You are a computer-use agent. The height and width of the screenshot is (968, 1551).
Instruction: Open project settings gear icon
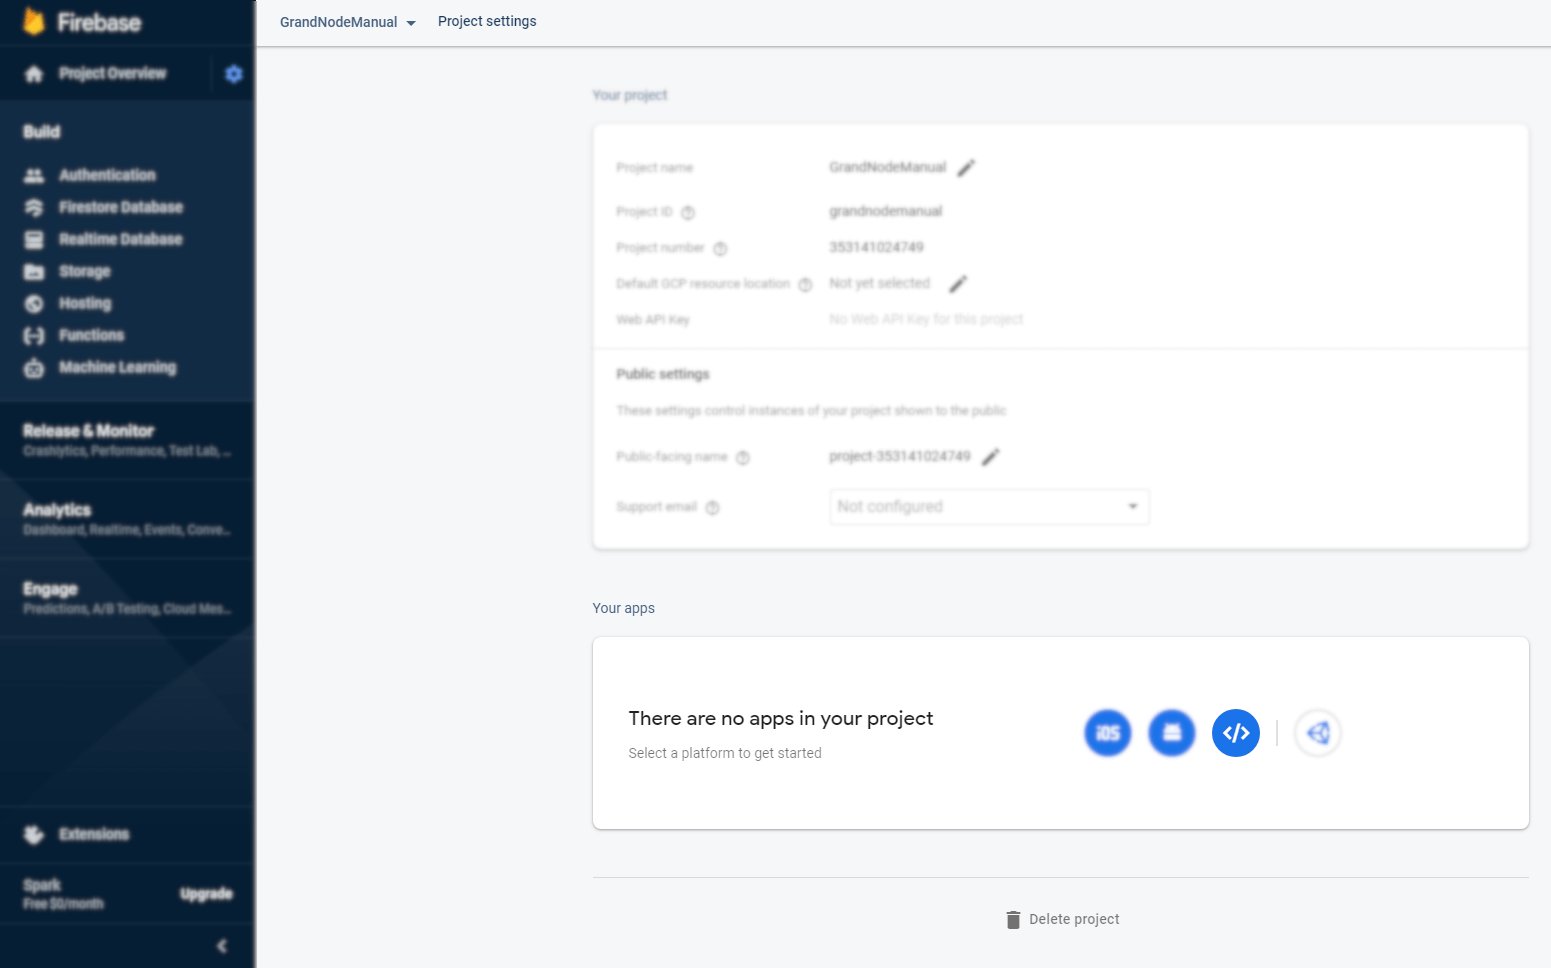click(234, 74)
